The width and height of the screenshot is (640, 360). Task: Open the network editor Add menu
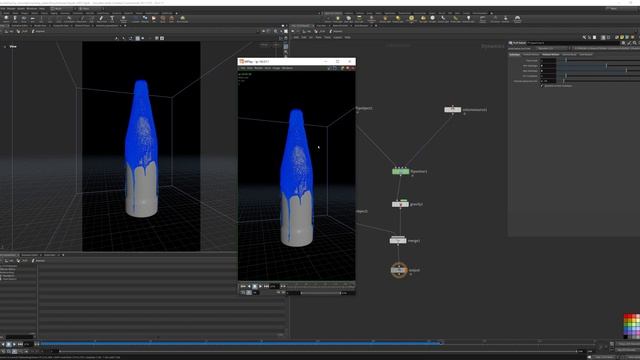pos(296,37)
